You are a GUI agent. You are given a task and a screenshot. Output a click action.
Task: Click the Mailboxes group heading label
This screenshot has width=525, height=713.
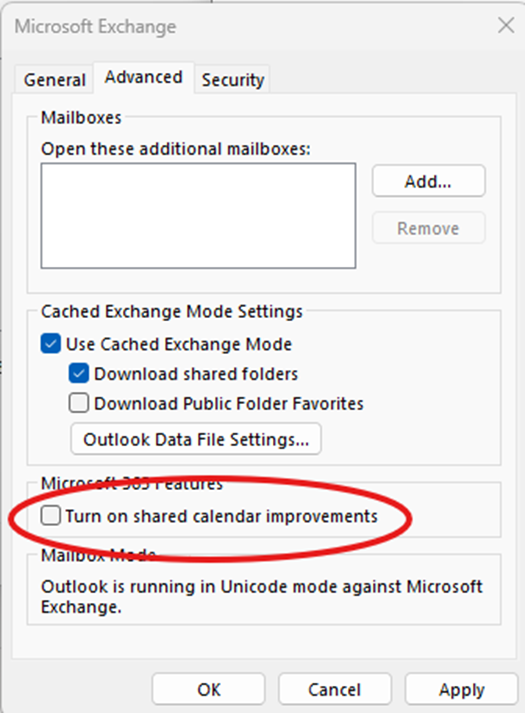(81, 118)
